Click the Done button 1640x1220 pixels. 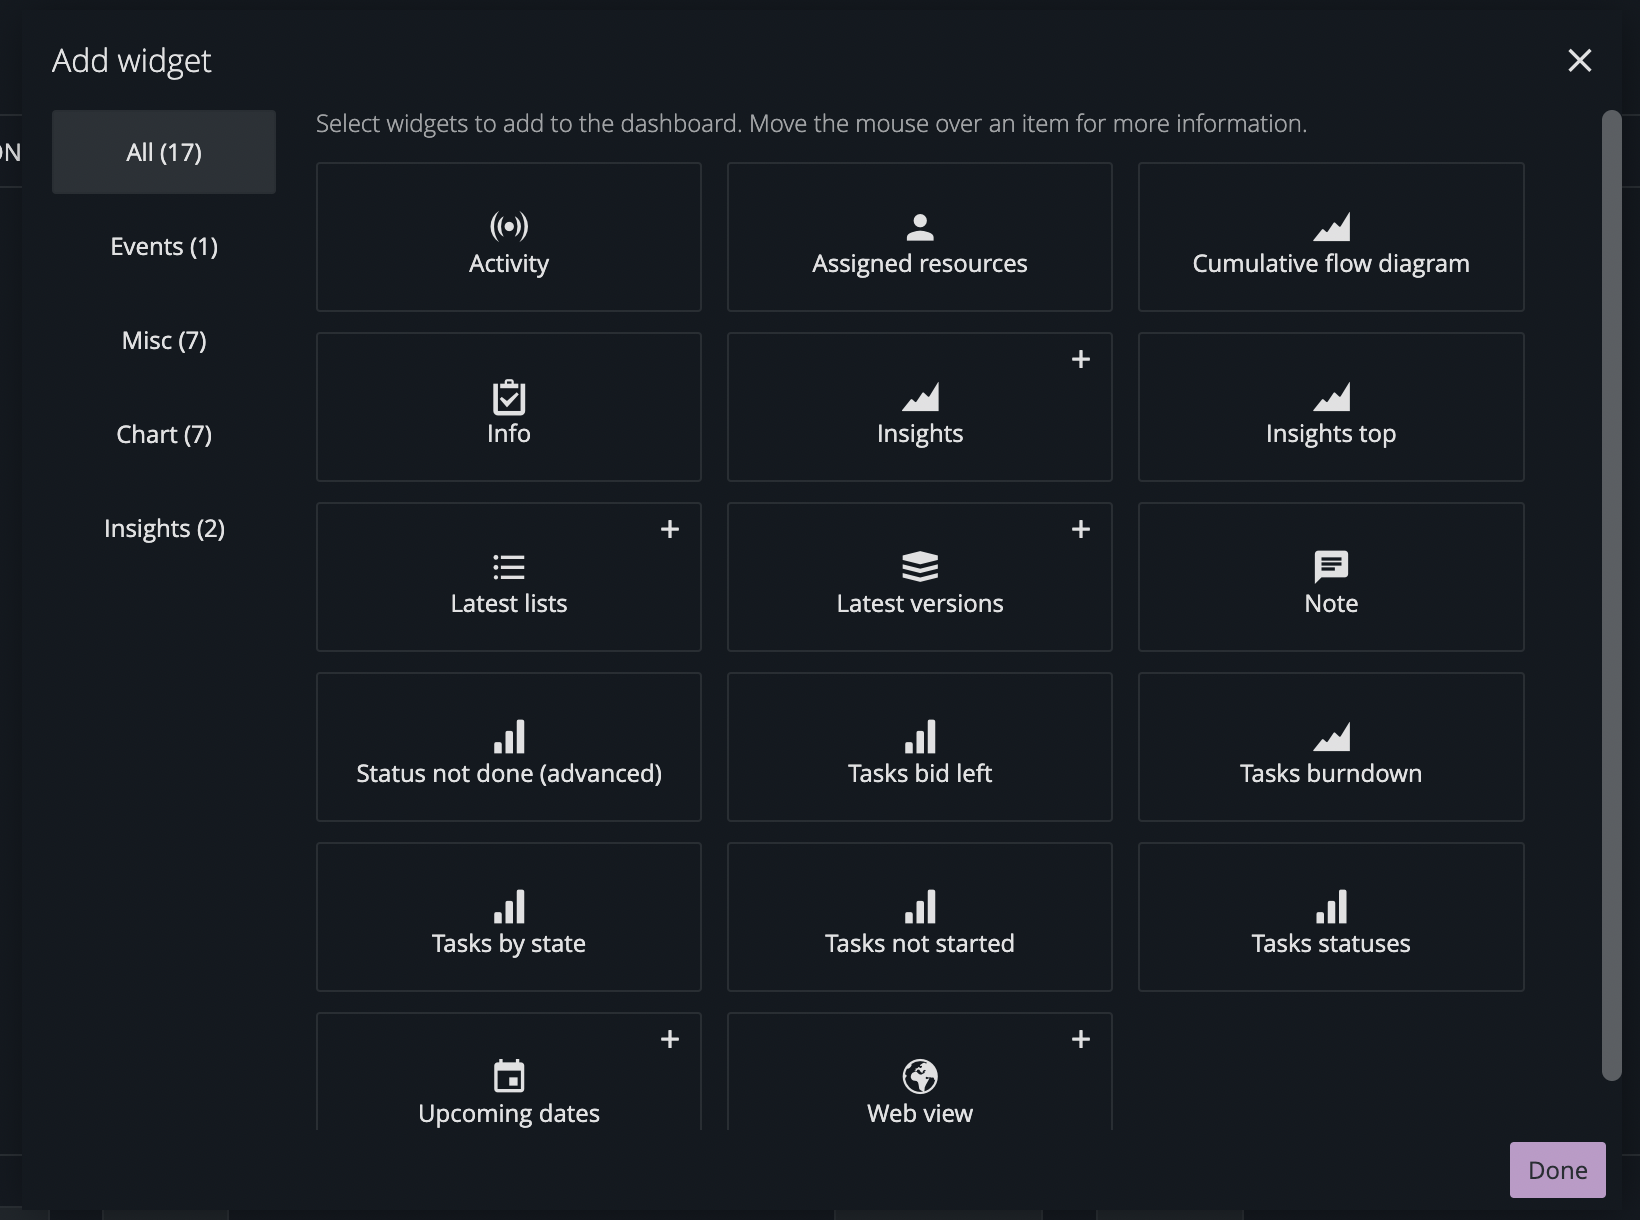click(x=1556, y=1170)
